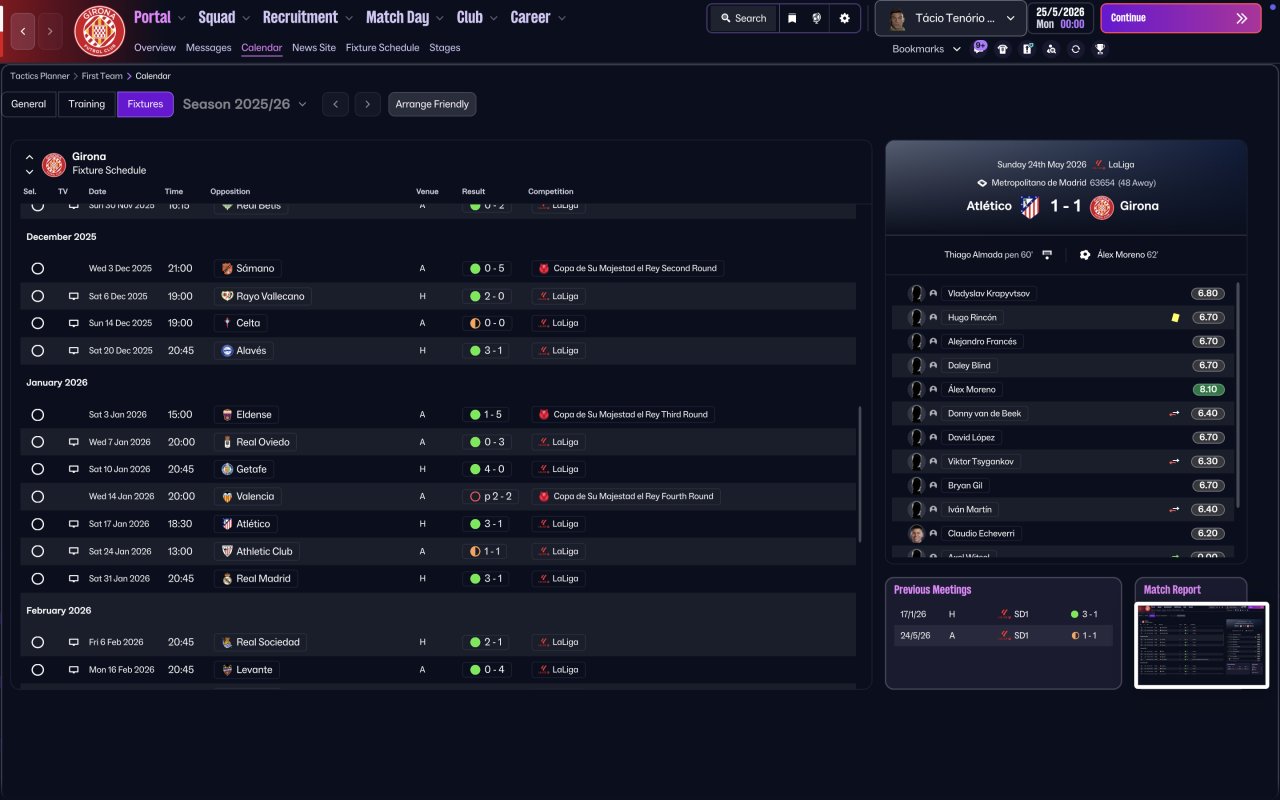Select the Getafe fixture radio button

click(38, 469)
